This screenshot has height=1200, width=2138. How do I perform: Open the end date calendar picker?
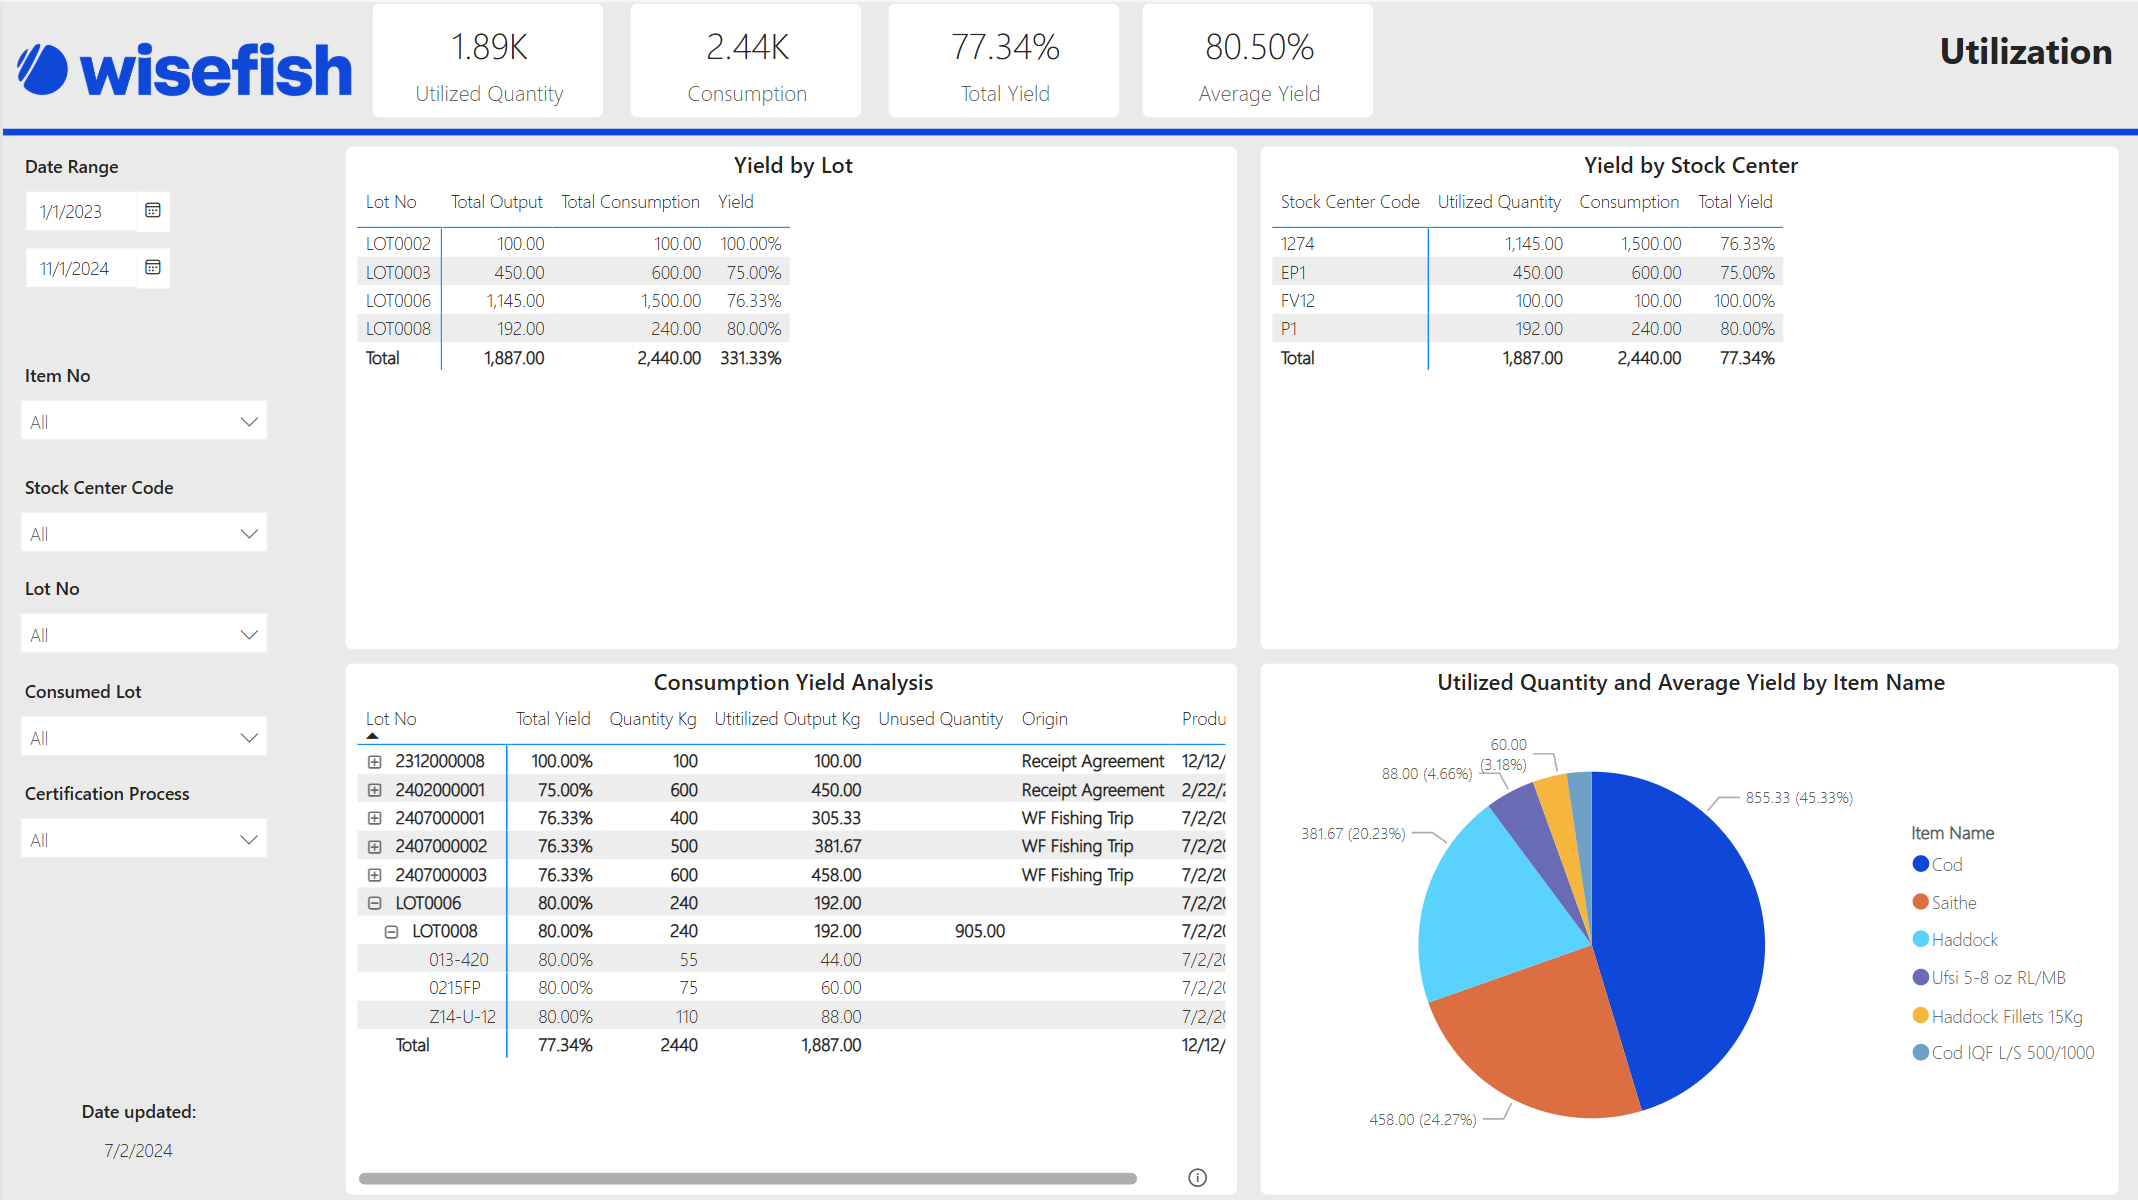(x=153, y=268)
